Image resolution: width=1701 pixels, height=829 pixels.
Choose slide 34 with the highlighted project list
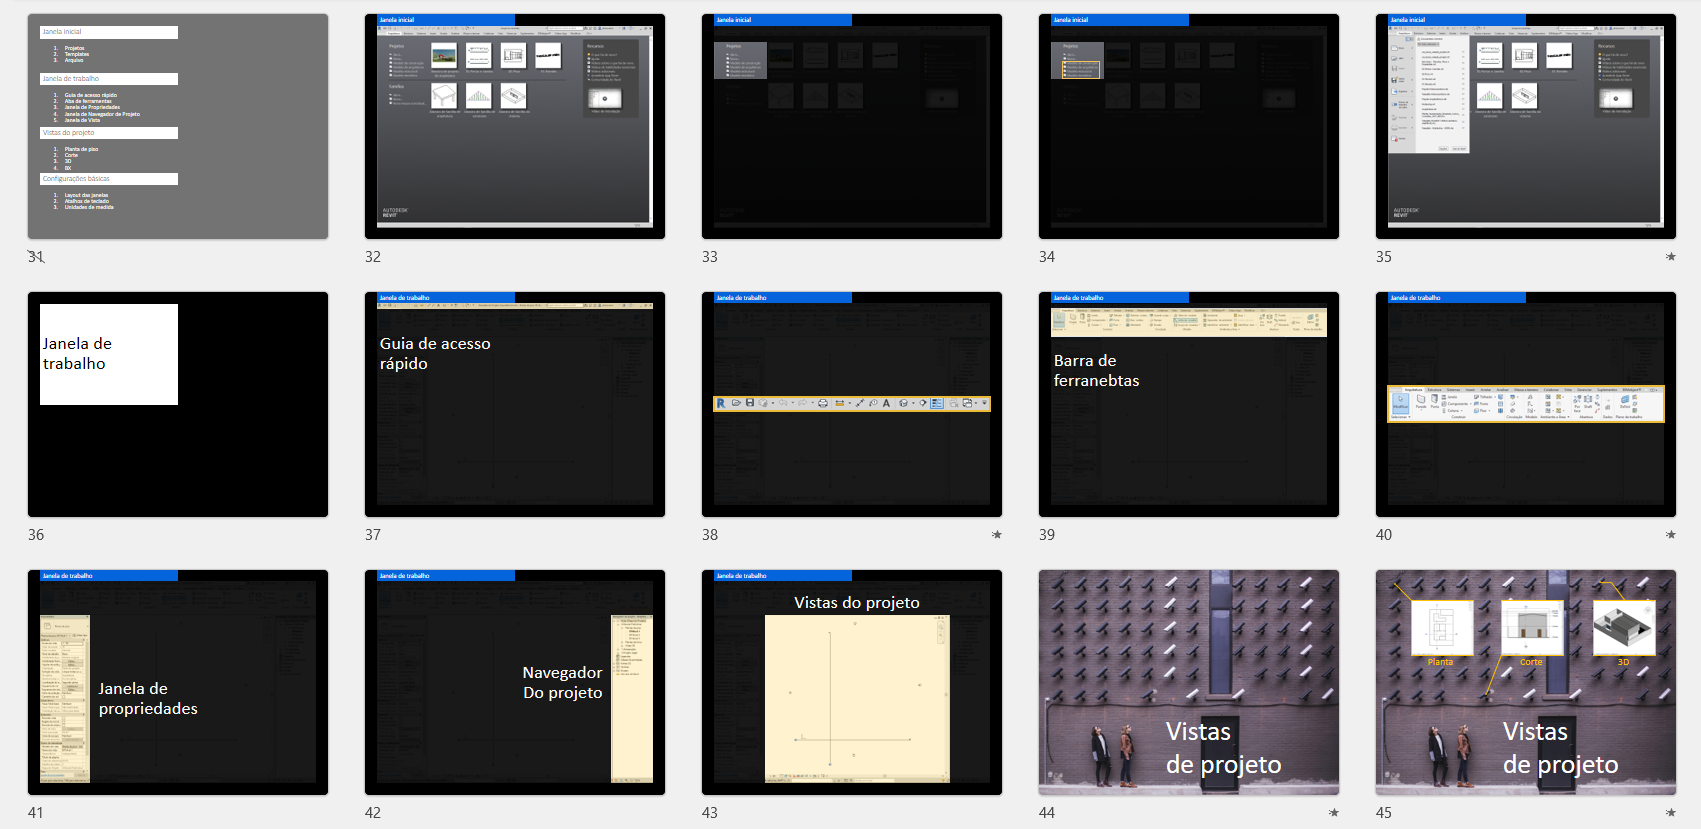click(1189, 126)
